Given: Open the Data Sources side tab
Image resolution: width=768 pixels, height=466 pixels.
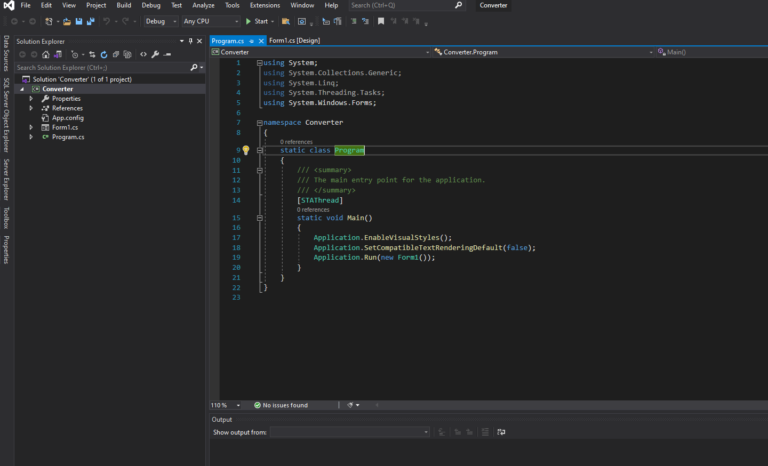Looking at the screenshot, I should coord(6,53).
